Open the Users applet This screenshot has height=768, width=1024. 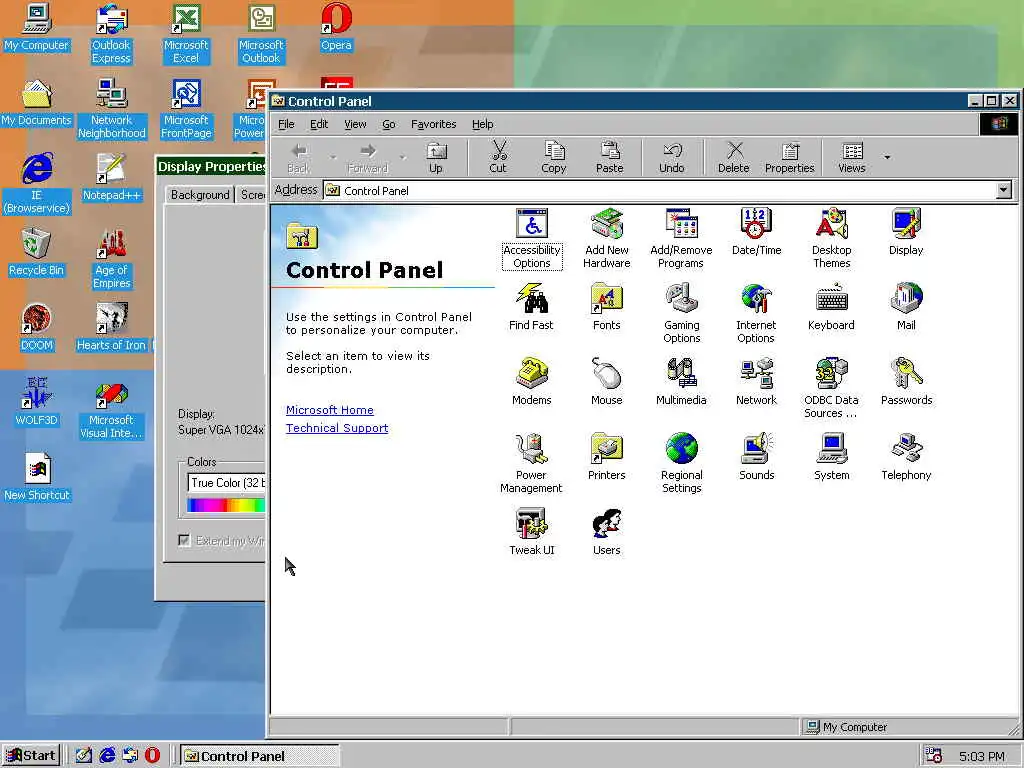tap(607, 532)
